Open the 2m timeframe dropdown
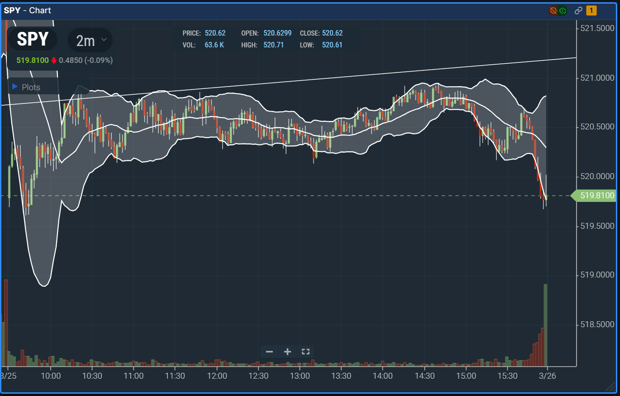620x396 pixels. click(x=90, y=40)
